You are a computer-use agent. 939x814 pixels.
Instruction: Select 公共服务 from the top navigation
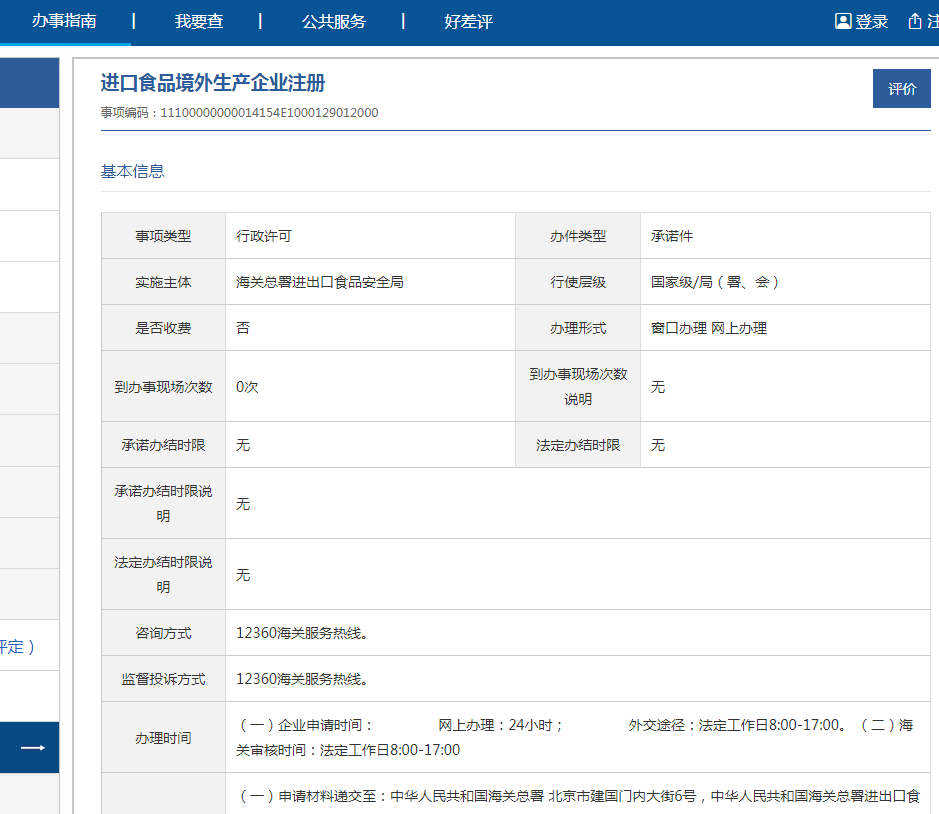click(333, 21)
